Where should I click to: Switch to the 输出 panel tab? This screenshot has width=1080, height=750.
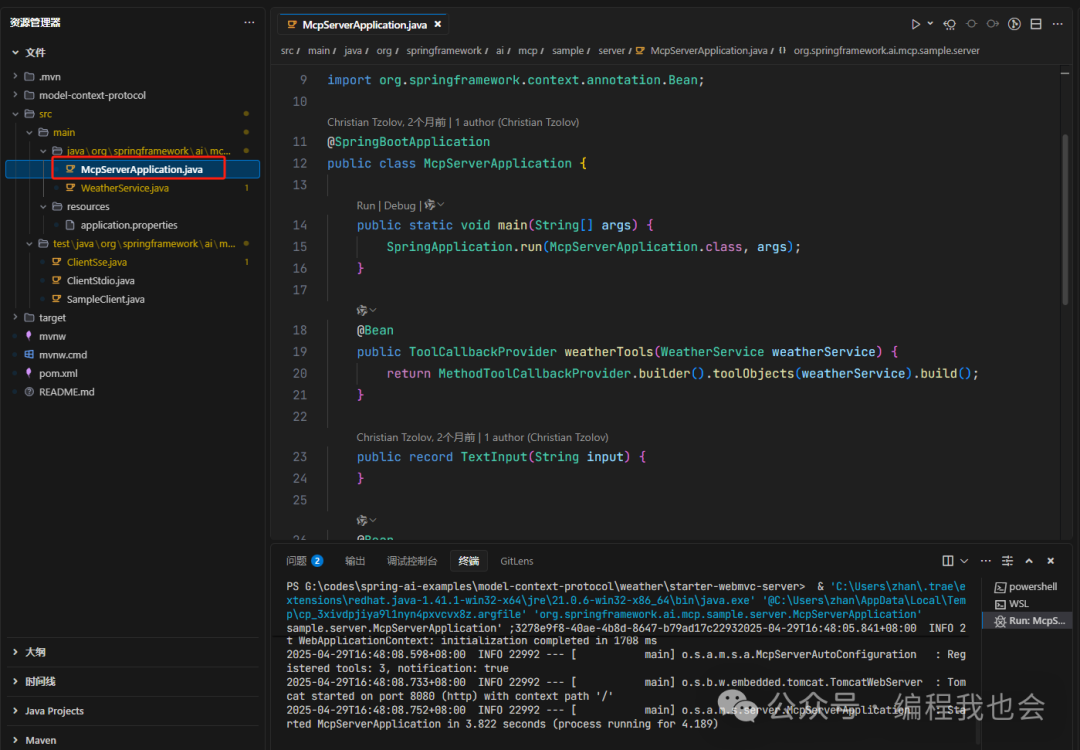tap(355, 560)
